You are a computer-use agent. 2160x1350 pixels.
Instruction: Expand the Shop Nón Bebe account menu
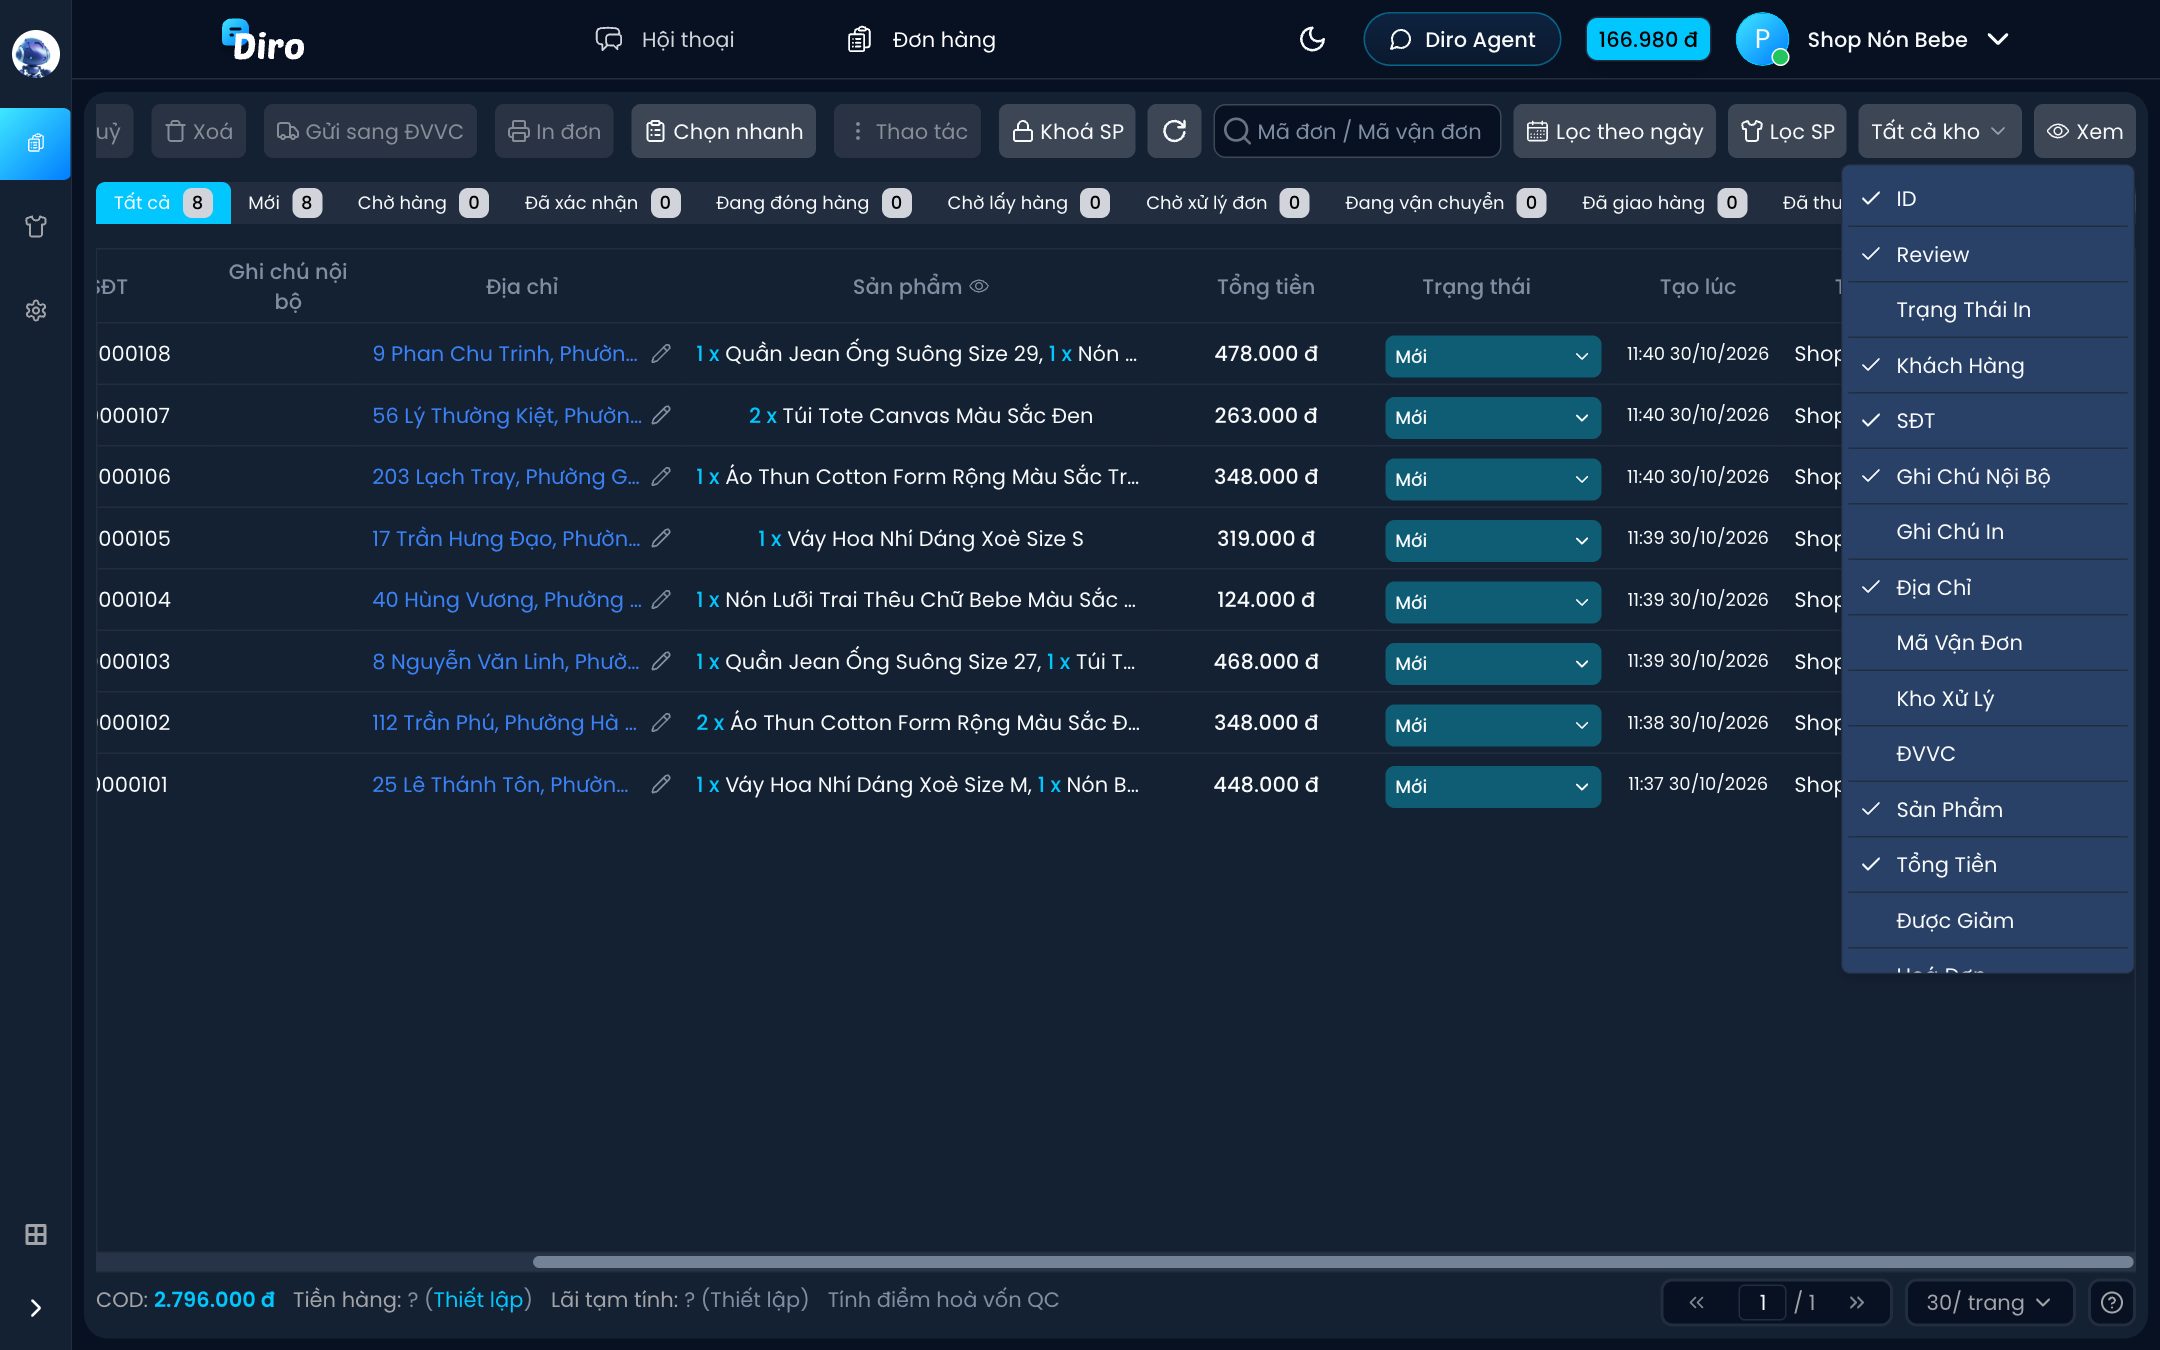click(x=1997, y=39)
